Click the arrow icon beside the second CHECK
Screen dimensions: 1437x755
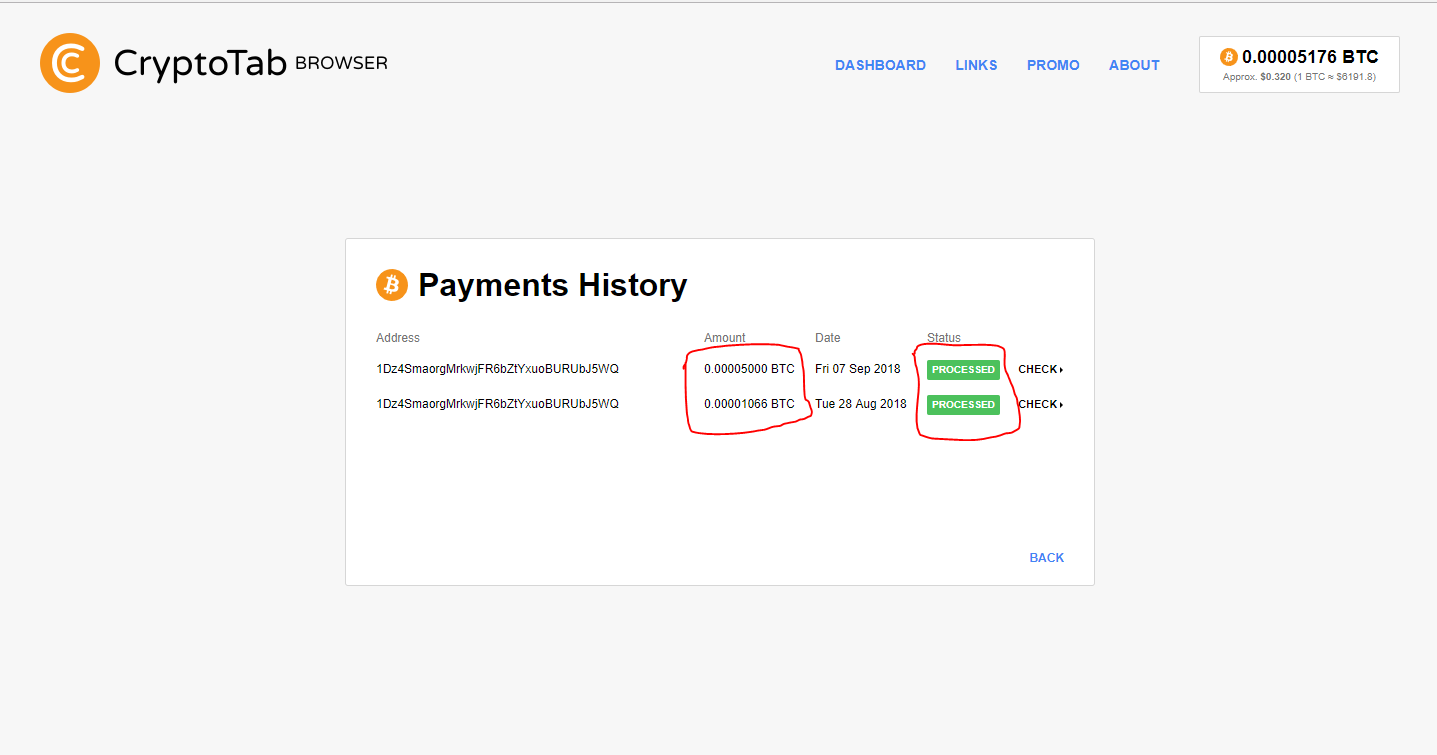click(x=1063, y=404)
